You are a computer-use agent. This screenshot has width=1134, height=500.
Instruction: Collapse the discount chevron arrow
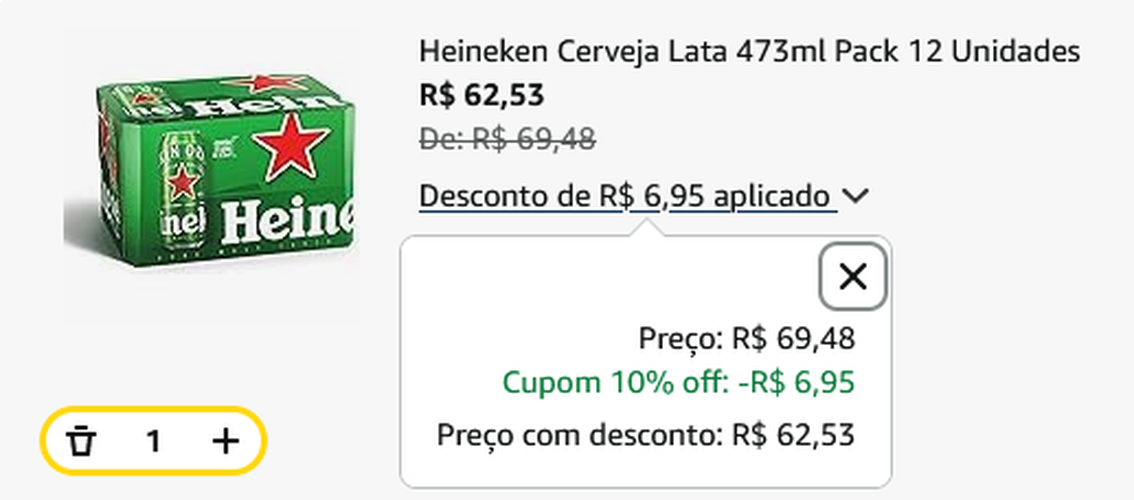coord(855,197)
